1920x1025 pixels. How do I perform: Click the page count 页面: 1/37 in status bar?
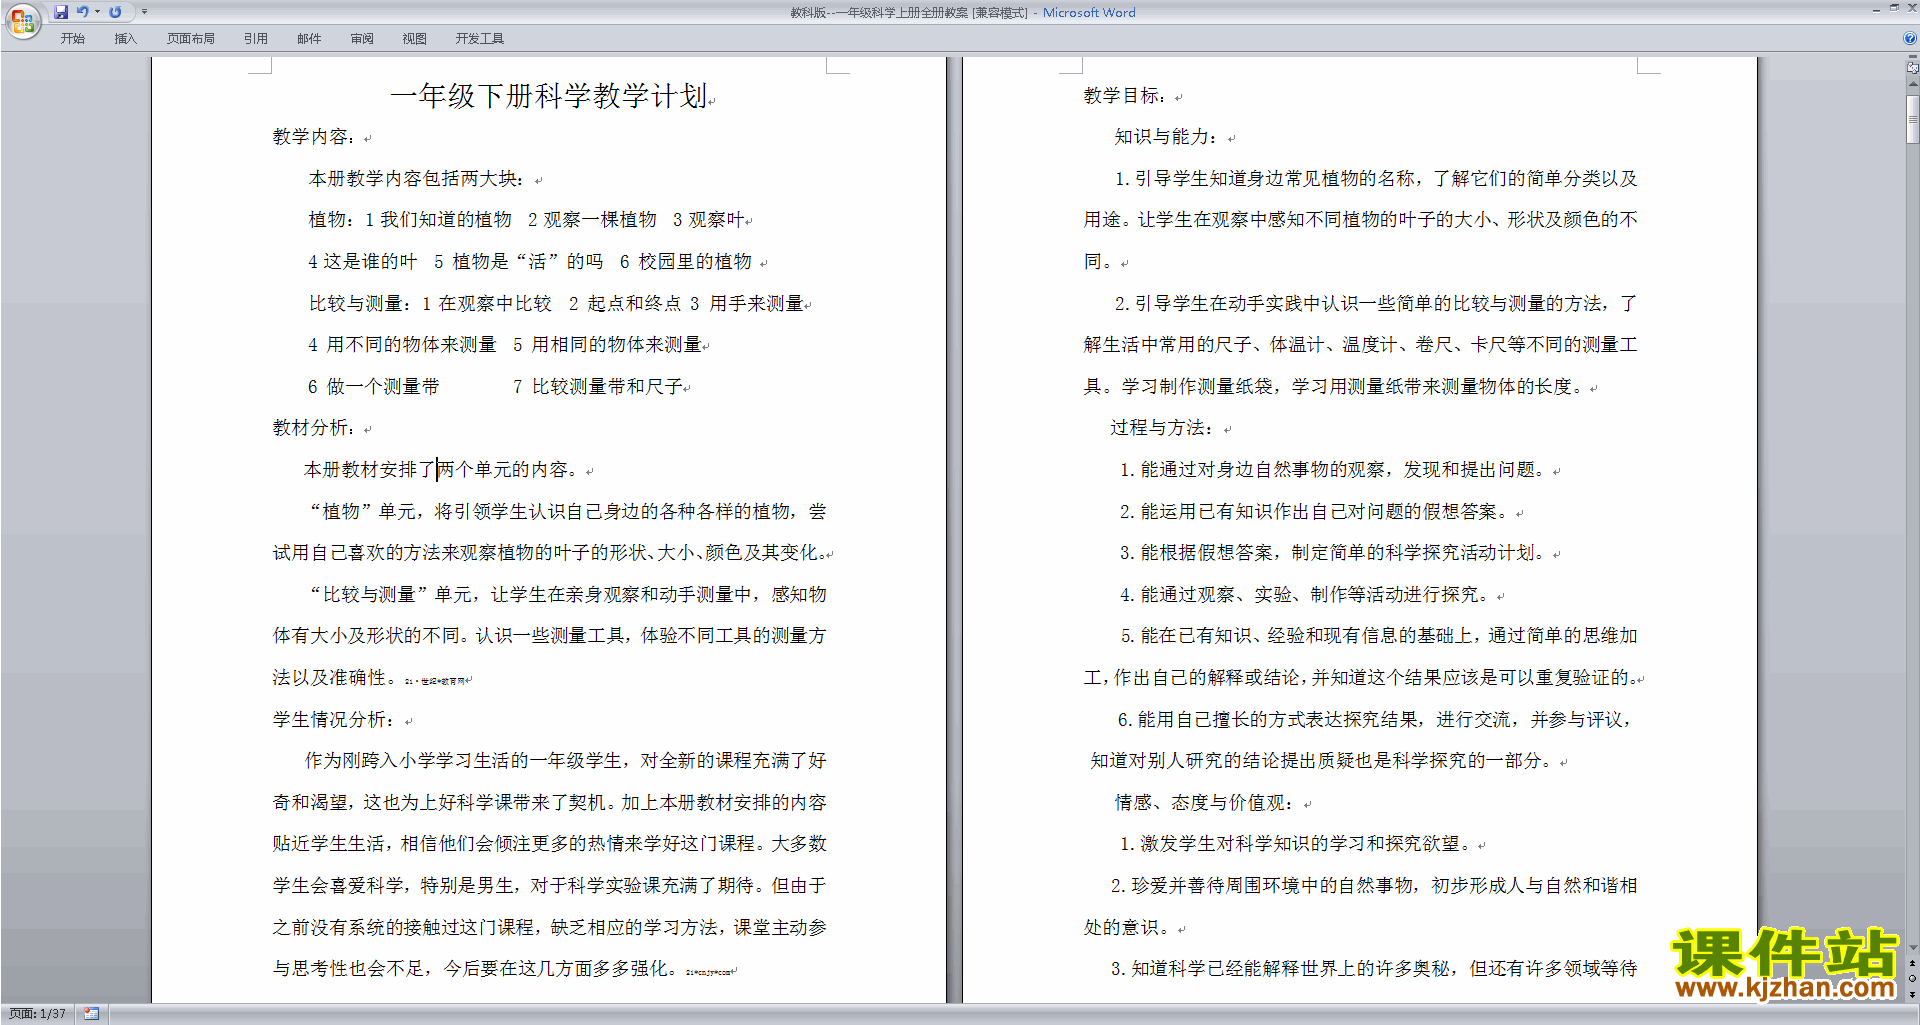coord(38,1014)
